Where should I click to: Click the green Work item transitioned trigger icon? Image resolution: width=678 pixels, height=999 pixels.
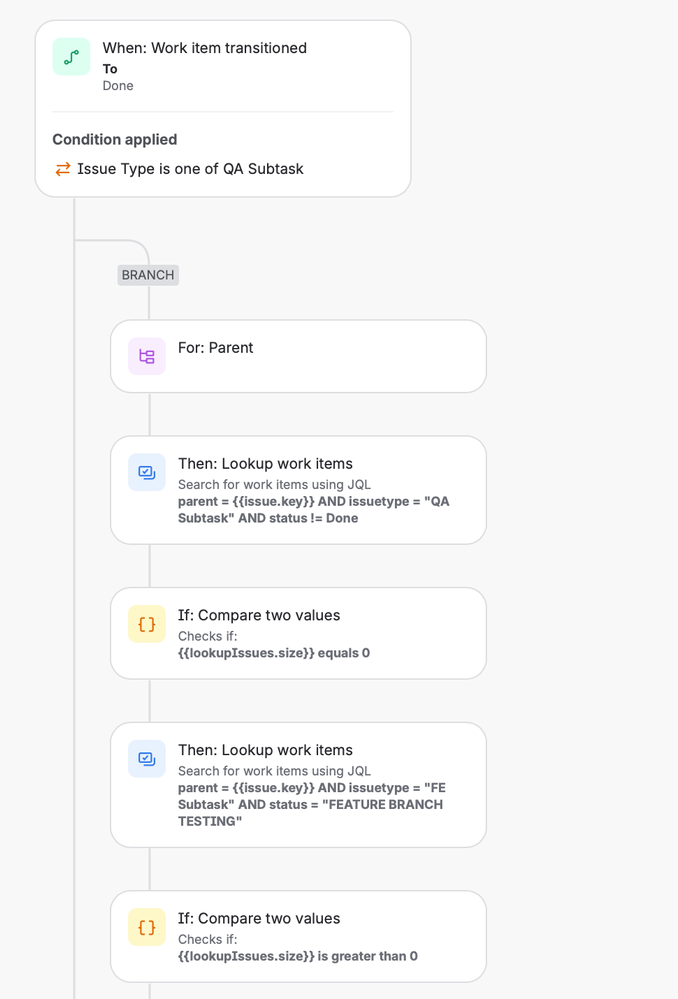point(70,57)
